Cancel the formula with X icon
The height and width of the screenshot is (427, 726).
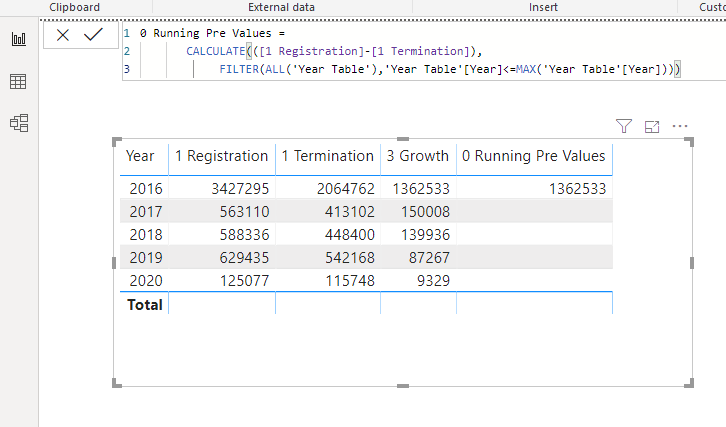(x=63, y=35)
